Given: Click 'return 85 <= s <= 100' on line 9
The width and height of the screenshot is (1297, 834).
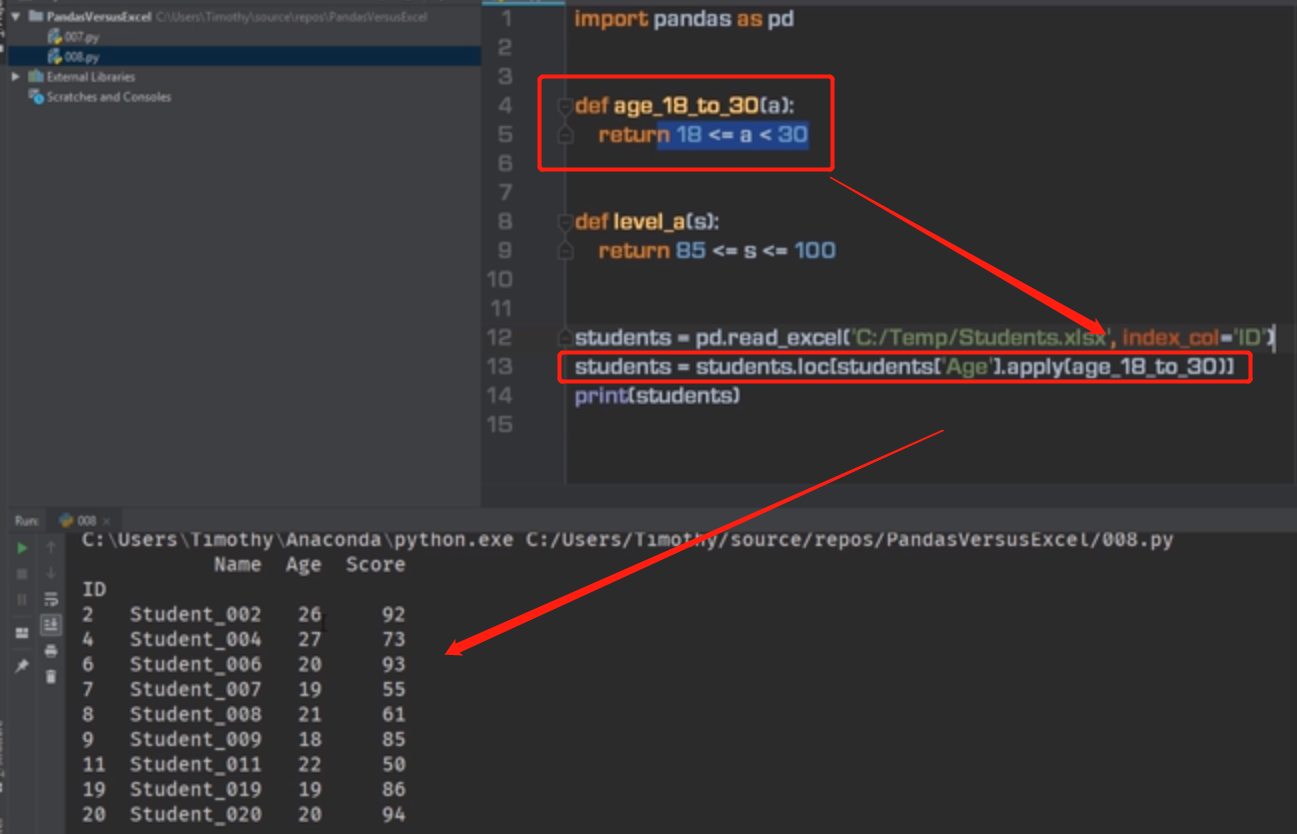Looking at the screenshot, I should (717, 250).
